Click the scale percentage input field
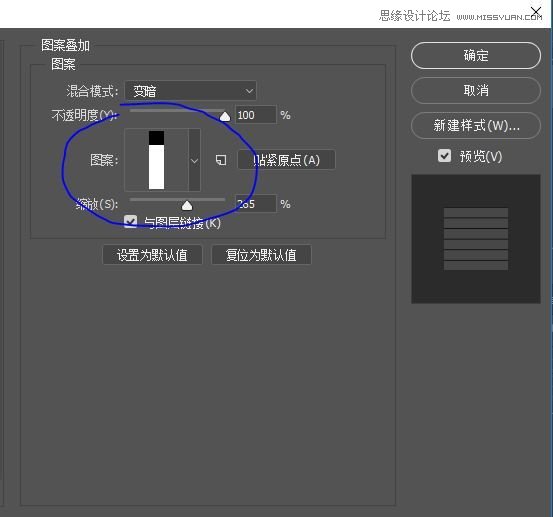Screen dimensions: 553x517 [x=256, y=203]
